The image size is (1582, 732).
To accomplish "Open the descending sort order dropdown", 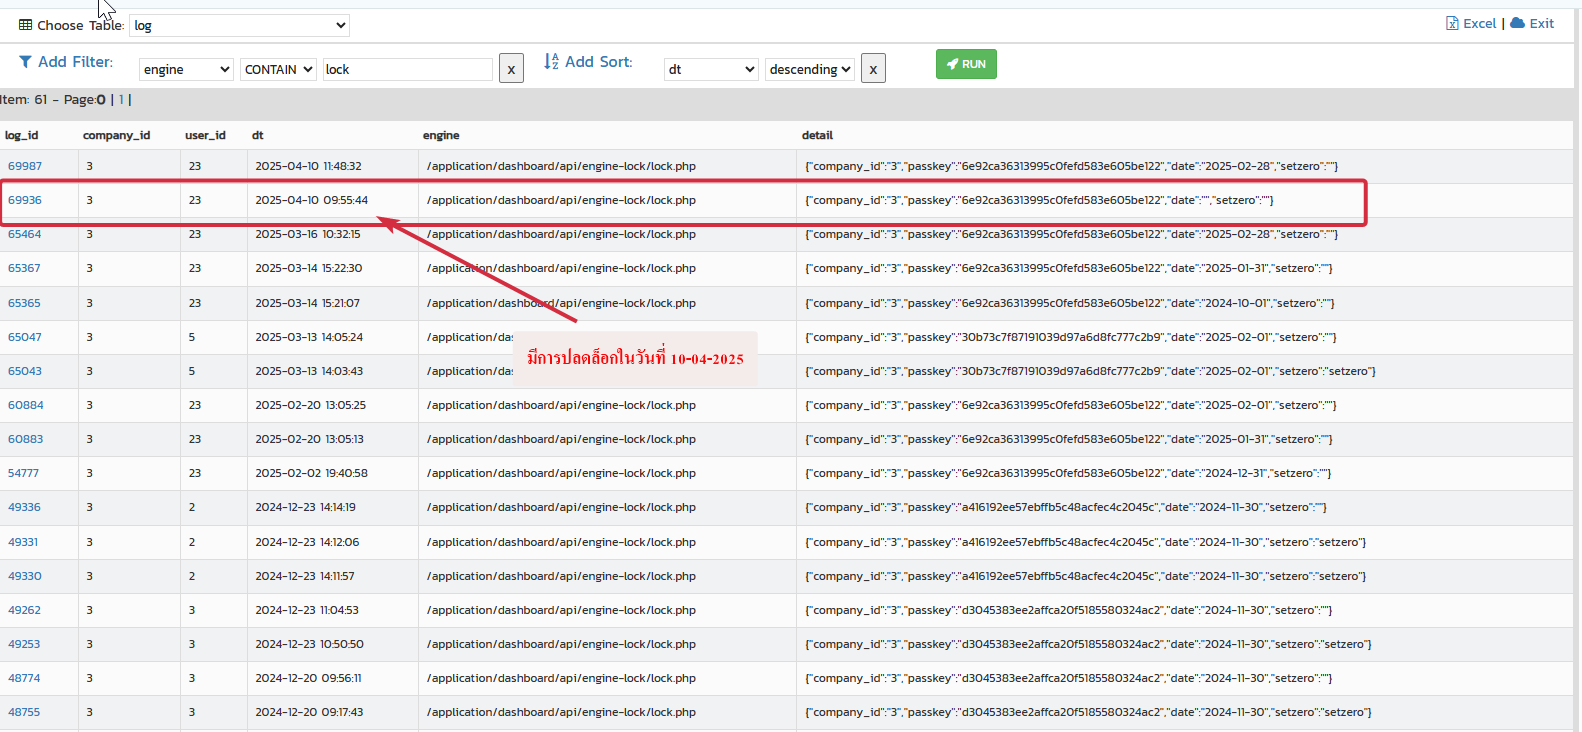I will click(810, 69).
